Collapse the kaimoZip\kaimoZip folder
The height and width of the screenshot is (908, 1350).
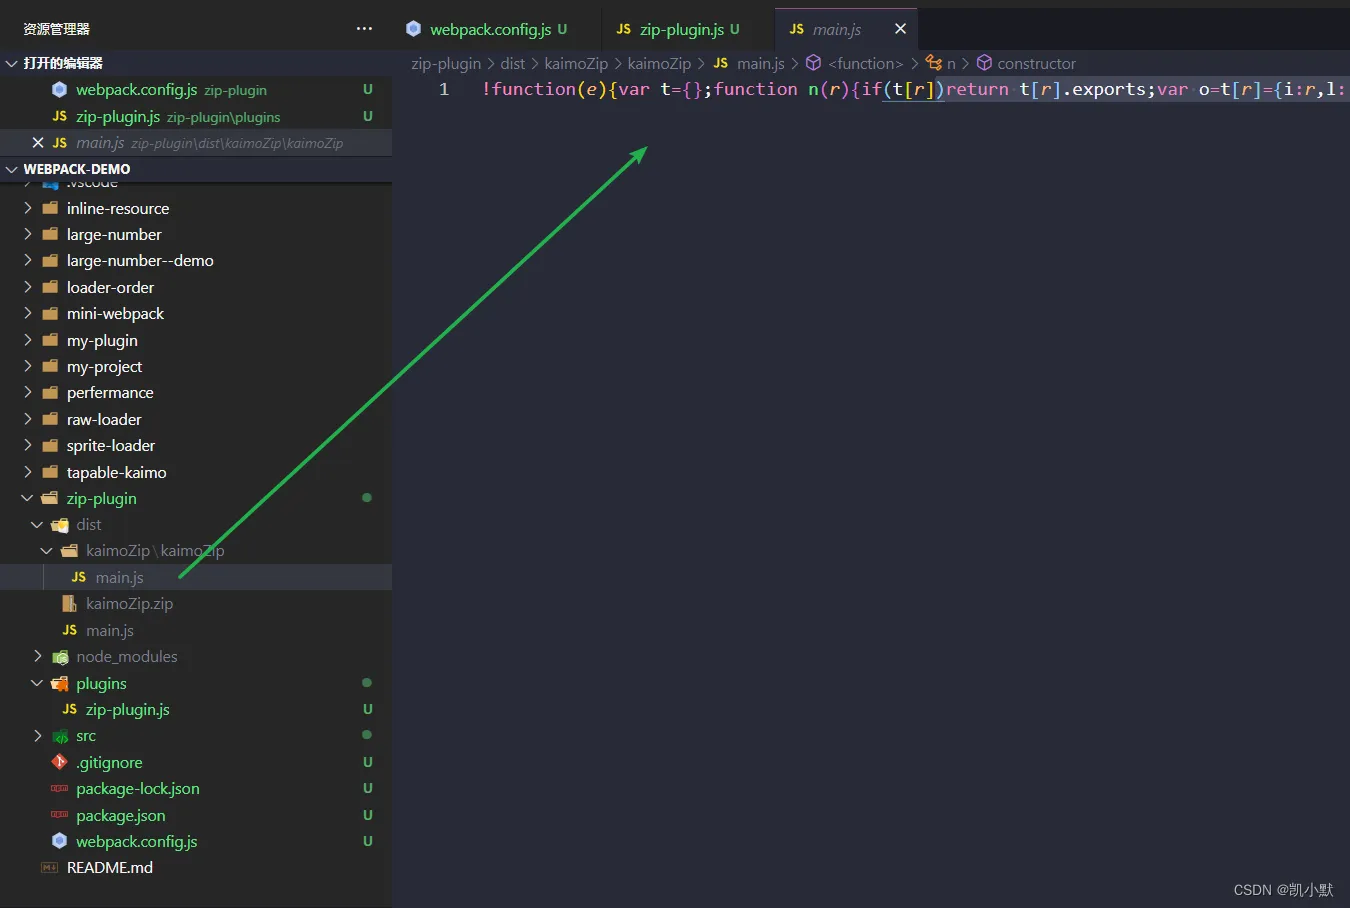pyautogui.click(x=47, y=551)
